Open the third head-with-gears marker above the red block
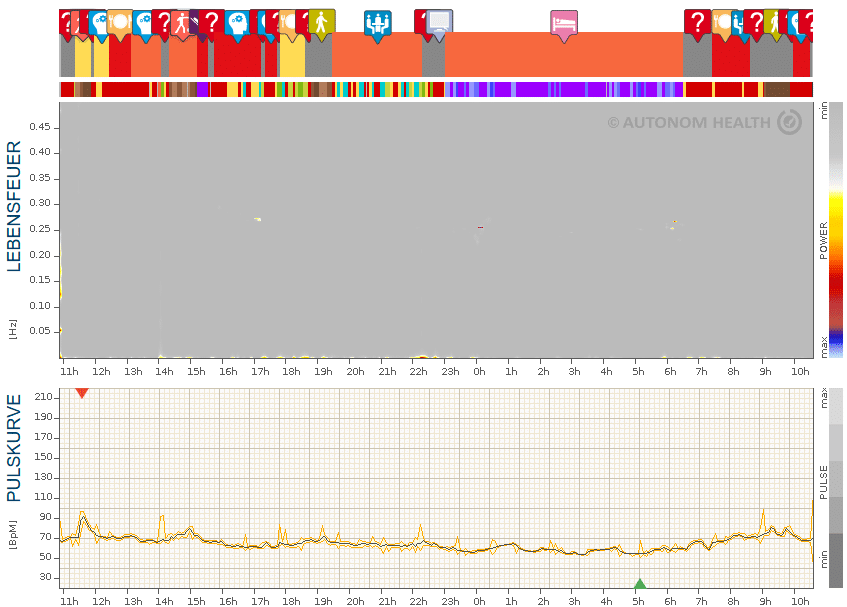The height and width of the screenshot is (607, 847). (238, 24)
